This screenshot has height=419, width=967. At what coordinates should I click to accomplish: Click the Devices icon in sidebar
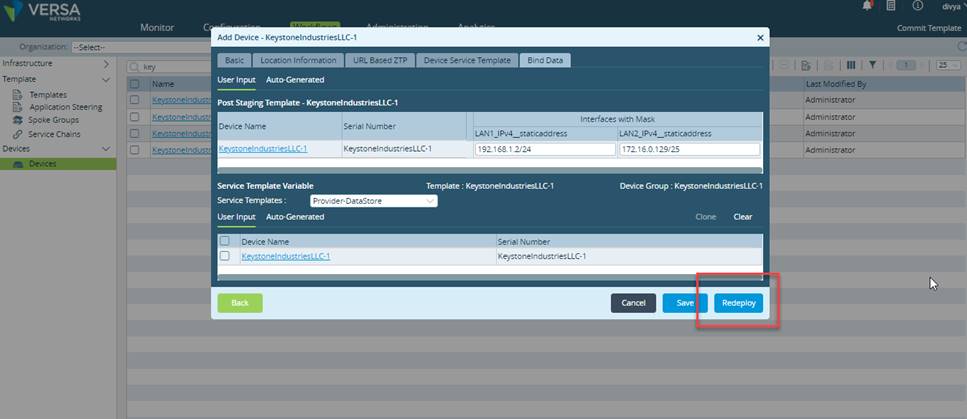[x=18, y=164]
